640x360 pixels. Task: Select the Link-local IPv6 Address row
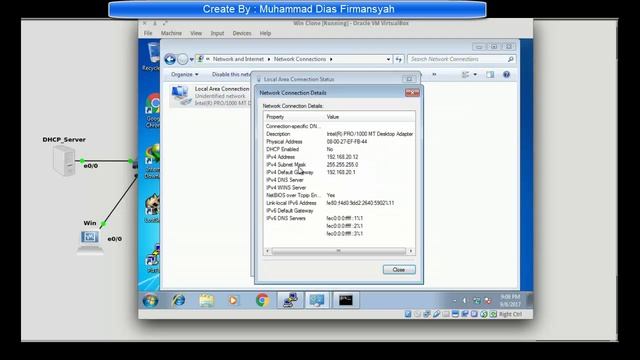click(x=339, y=203)
